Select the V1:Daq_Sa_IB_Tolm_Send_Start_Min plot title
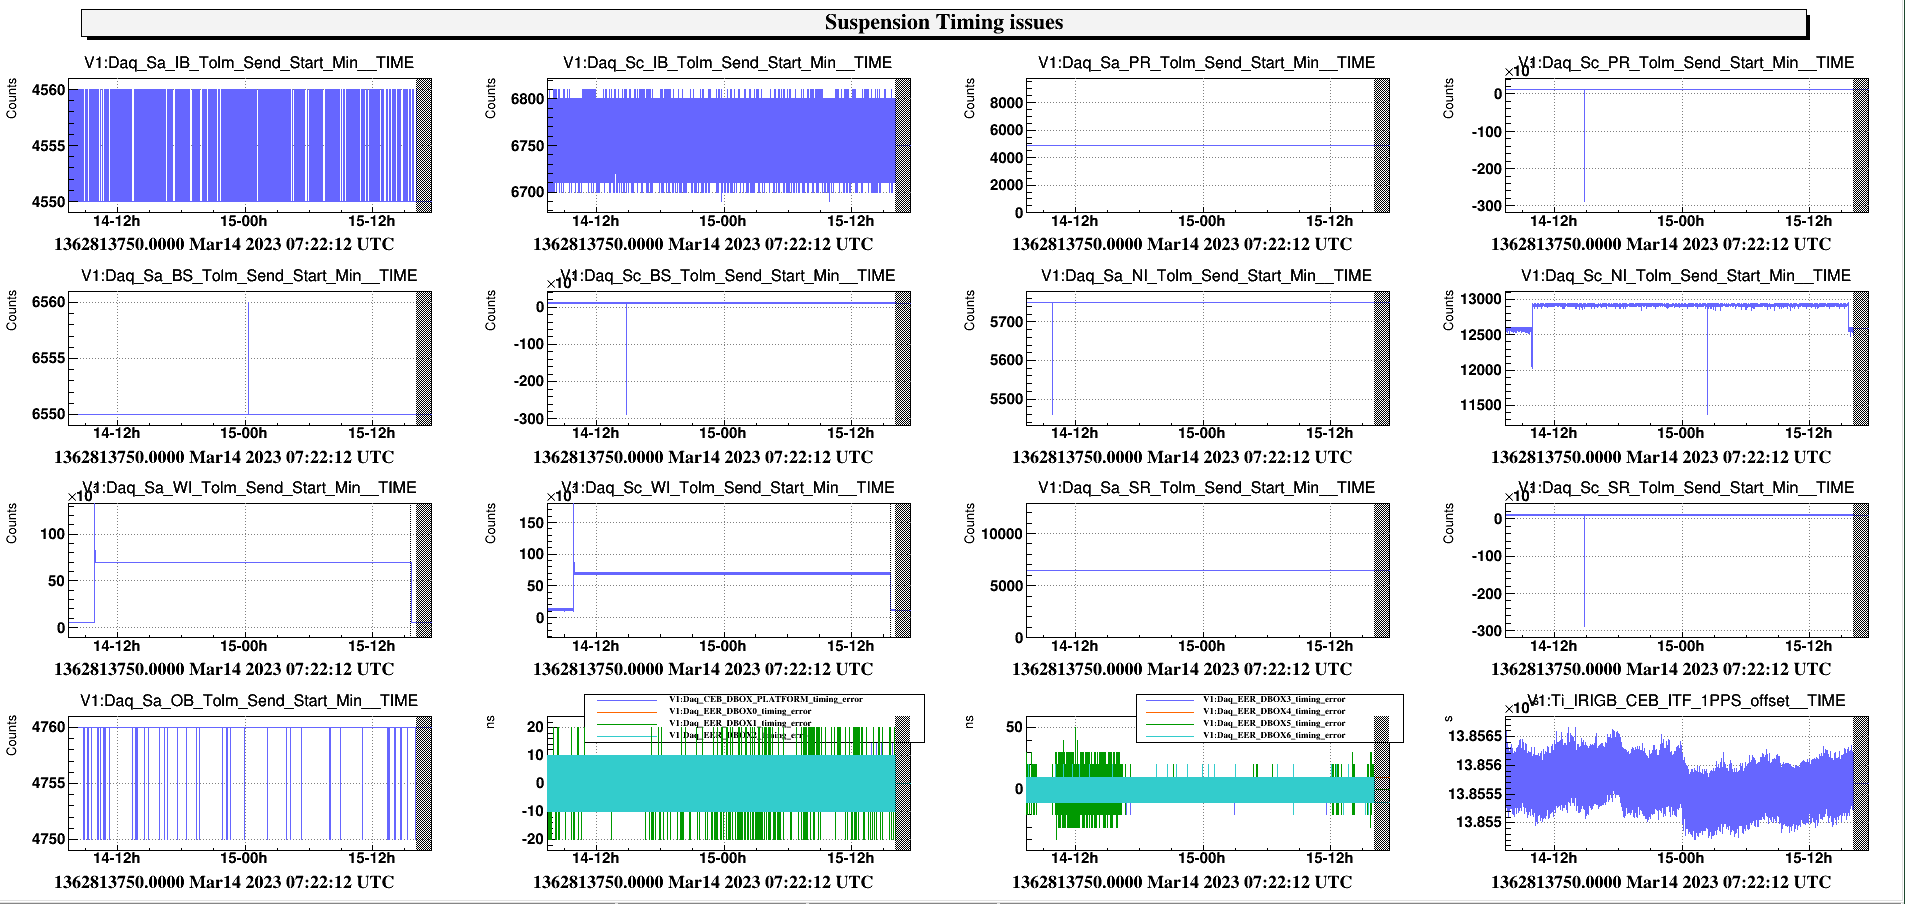 pos(249,62)
